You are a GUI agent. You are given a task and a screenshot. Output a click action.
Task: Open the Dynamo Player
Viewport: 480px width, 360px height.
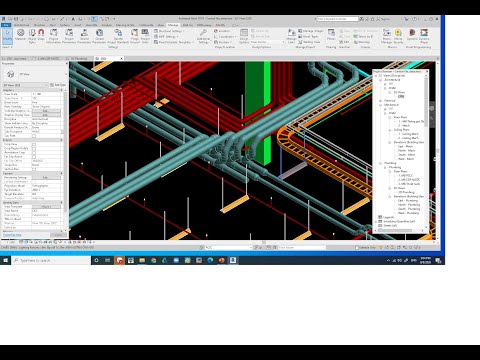[x=424, y=36]
